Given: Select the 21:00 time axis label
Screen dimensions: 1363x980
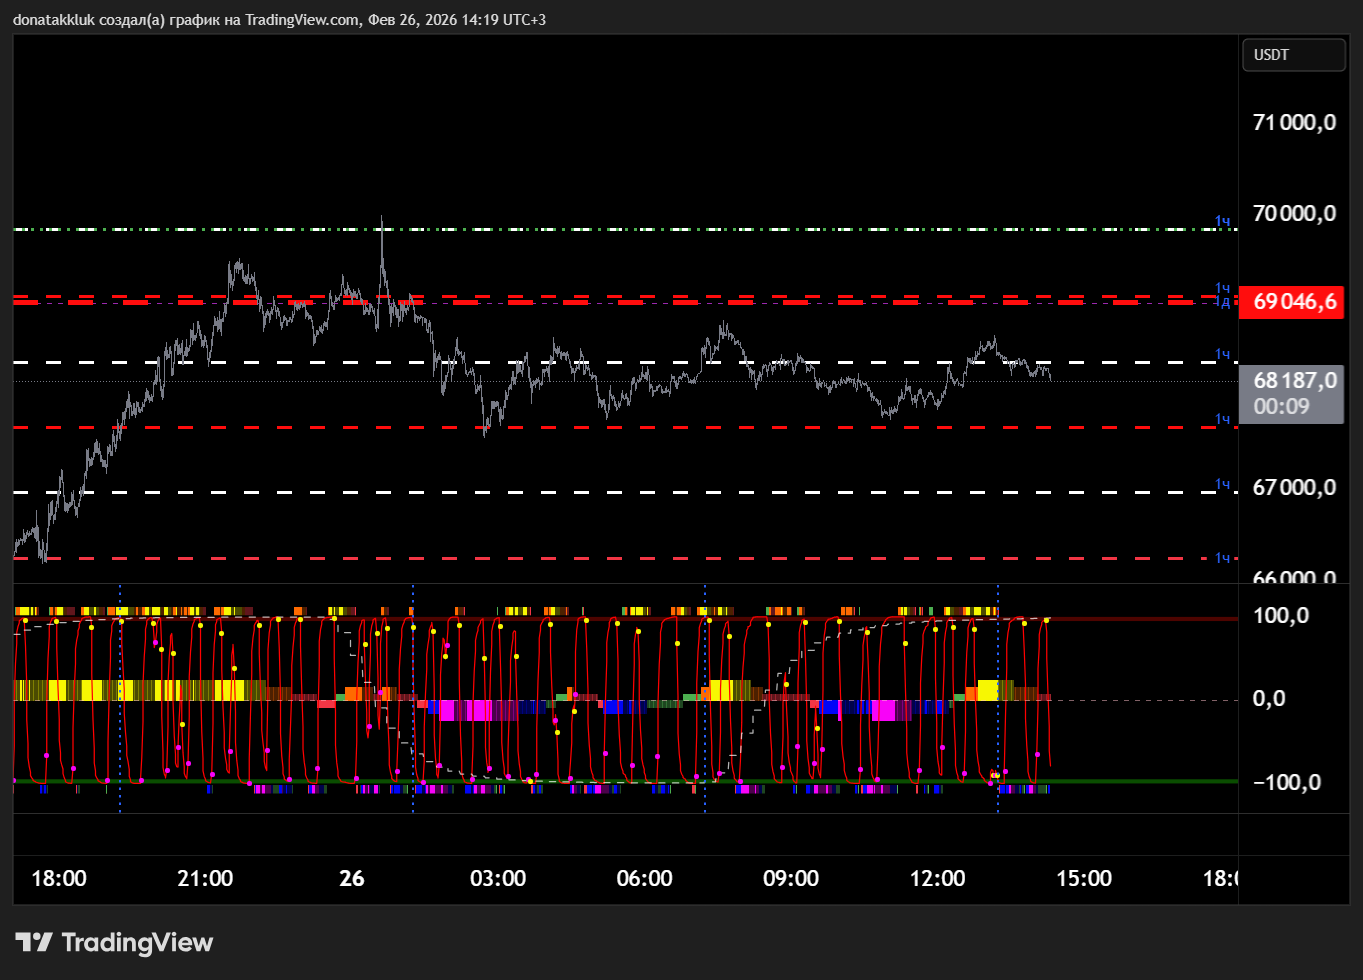Looking at the screenshot, I should point(205,878).
